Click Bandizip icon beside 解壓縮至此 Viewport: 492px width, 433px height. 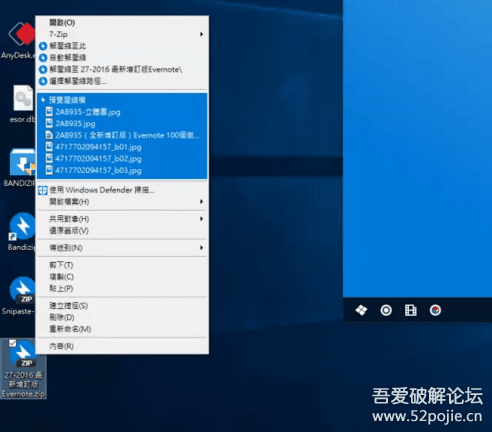[43, 46]
